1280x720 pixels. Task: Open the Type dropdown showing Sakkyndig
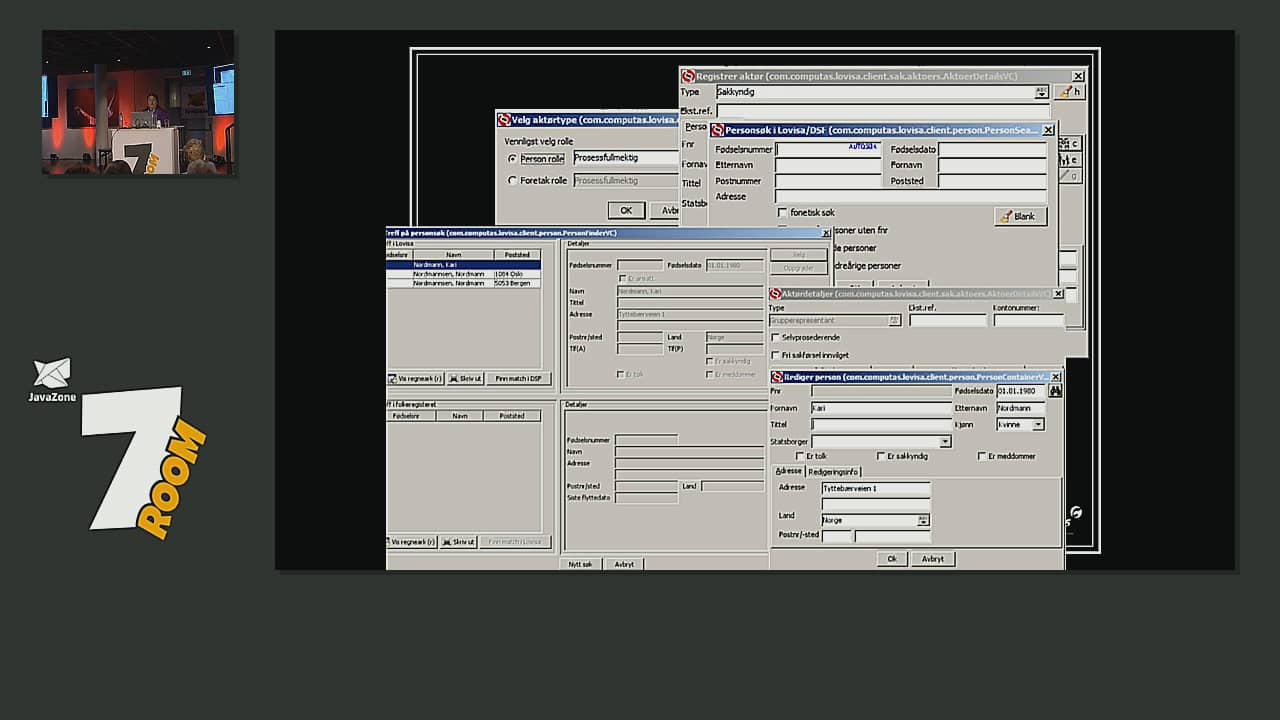(1041, 92)
